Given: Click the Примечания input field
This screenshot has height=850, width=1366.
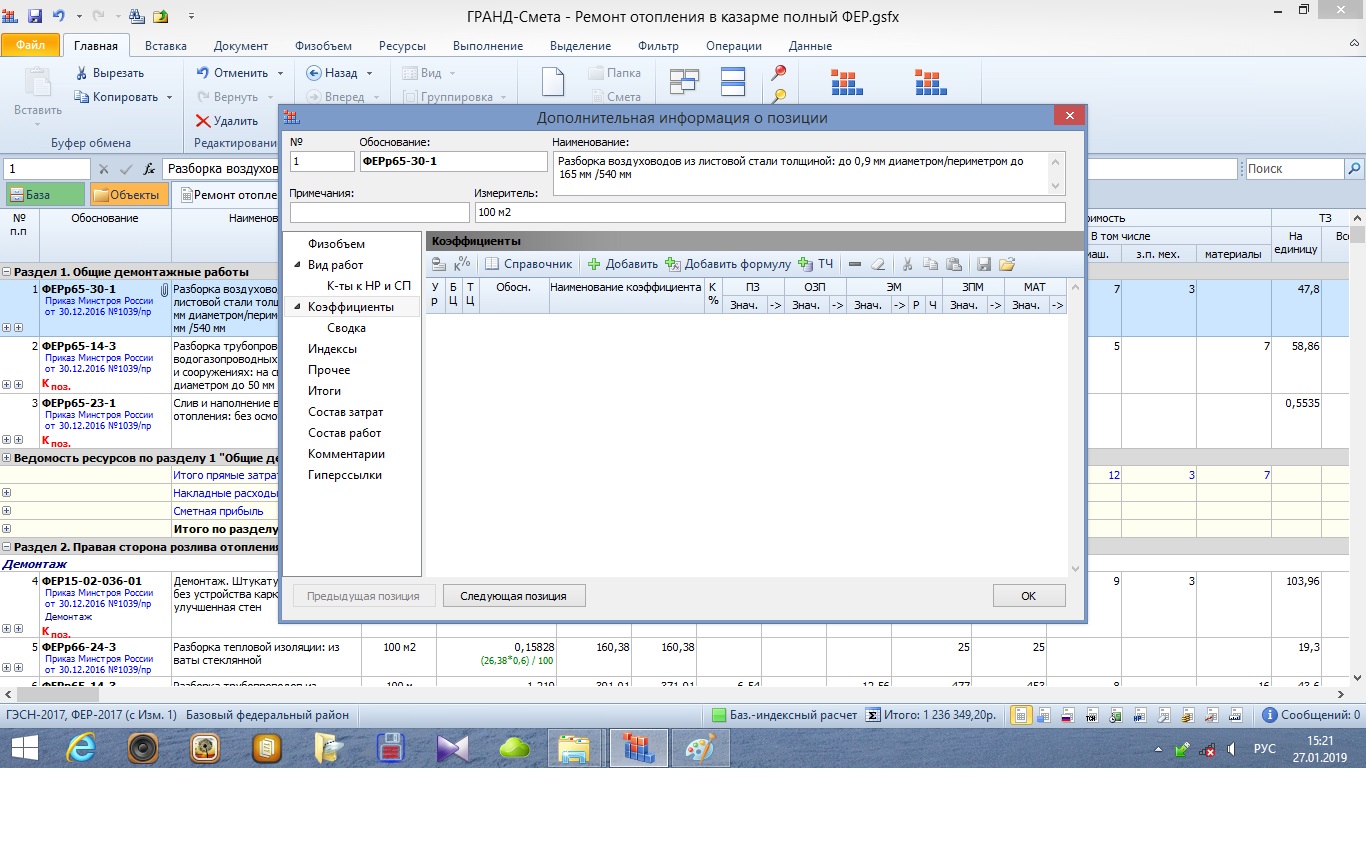Looking at the screenshot, I should 379,212.
